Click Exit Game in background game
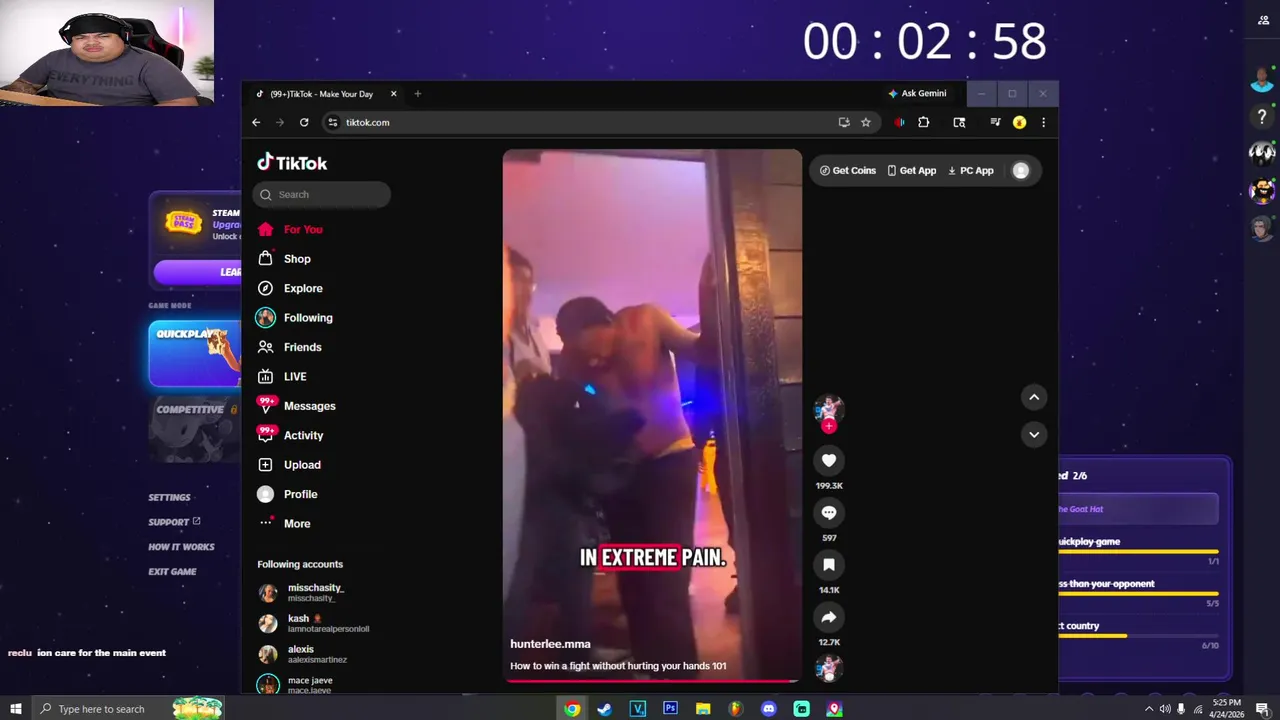 [x=172, y=572]
